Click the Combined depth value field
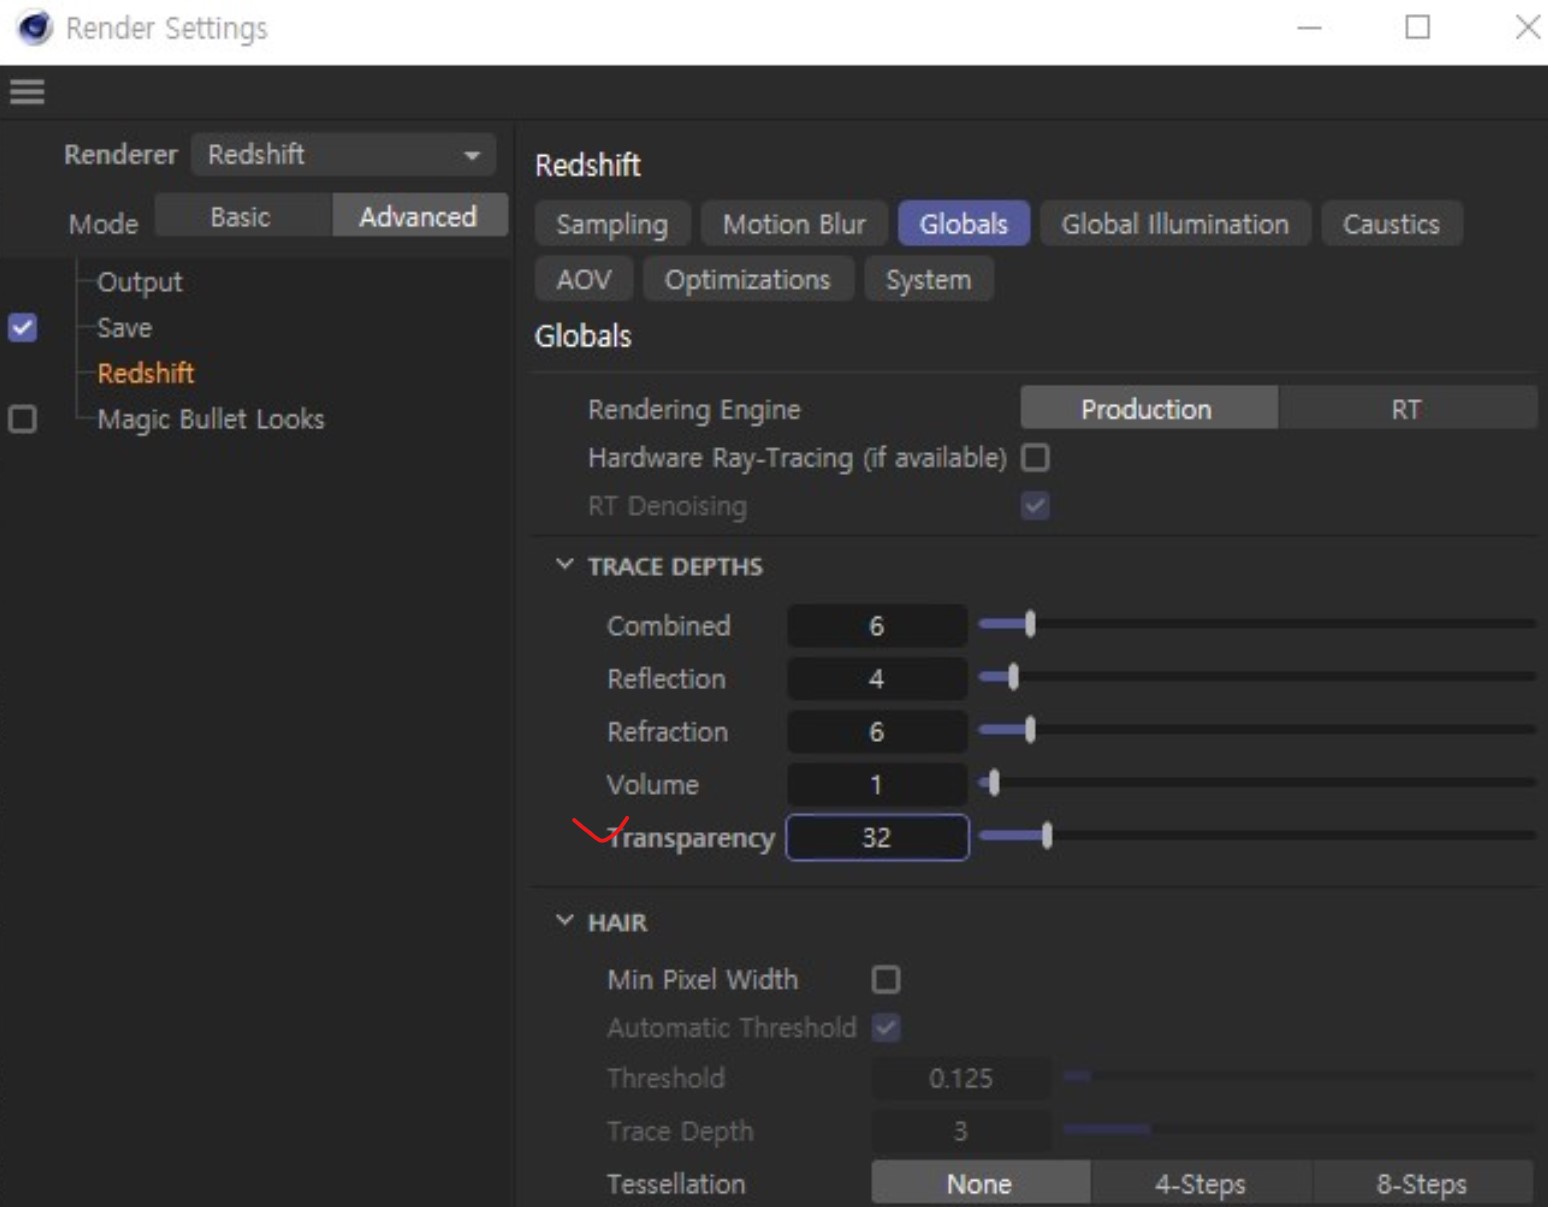The image size is (1548, 1207). pos(877,626)
